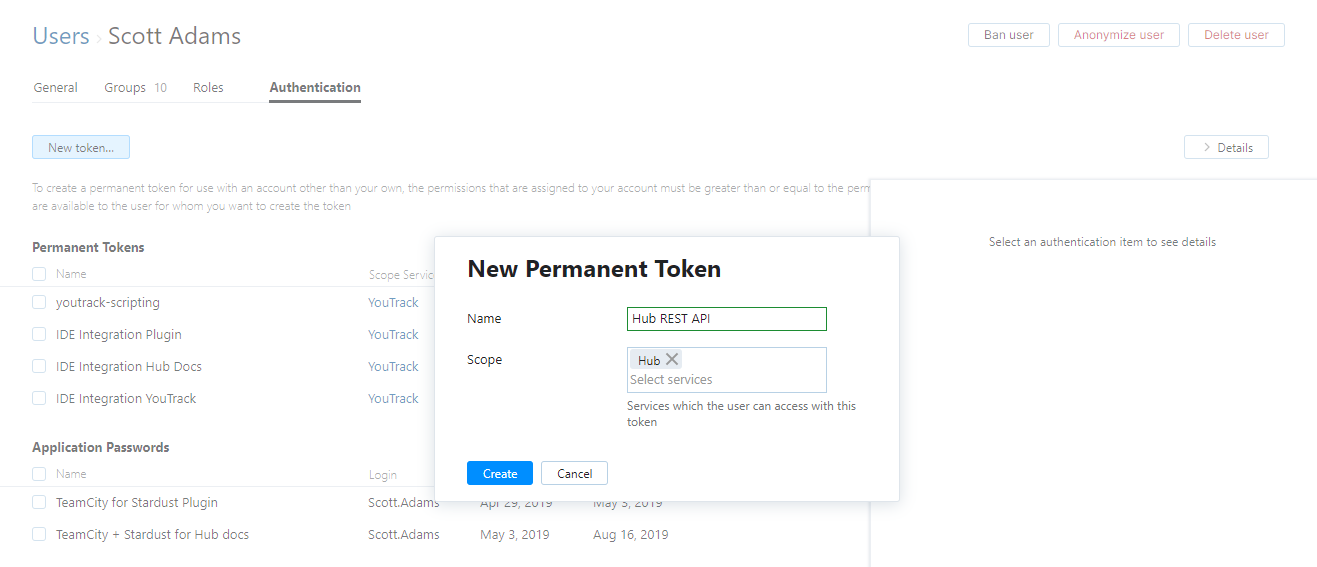
Task: Check the IDE Integration YouTrack checkbox
Action: 39,398
